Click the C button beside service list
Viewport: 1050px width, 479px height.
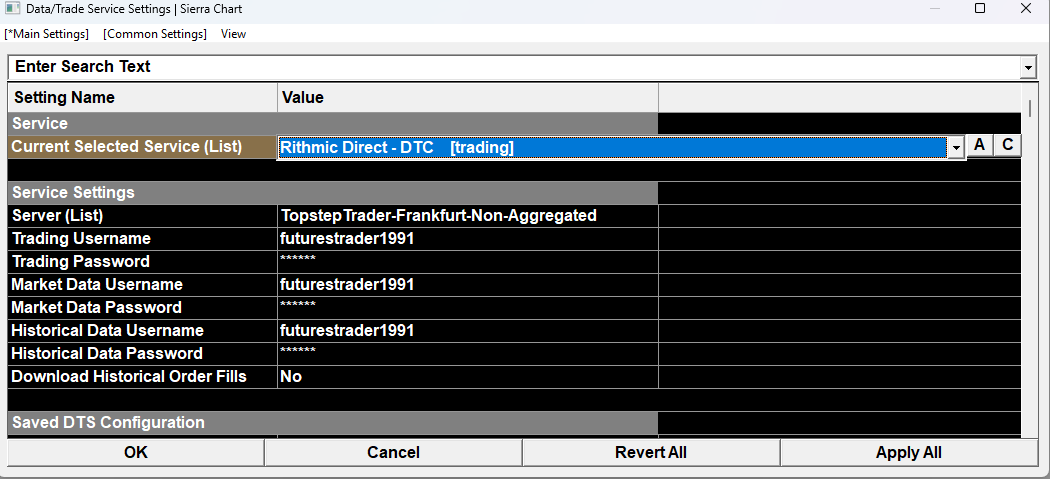coord(1008,146)
